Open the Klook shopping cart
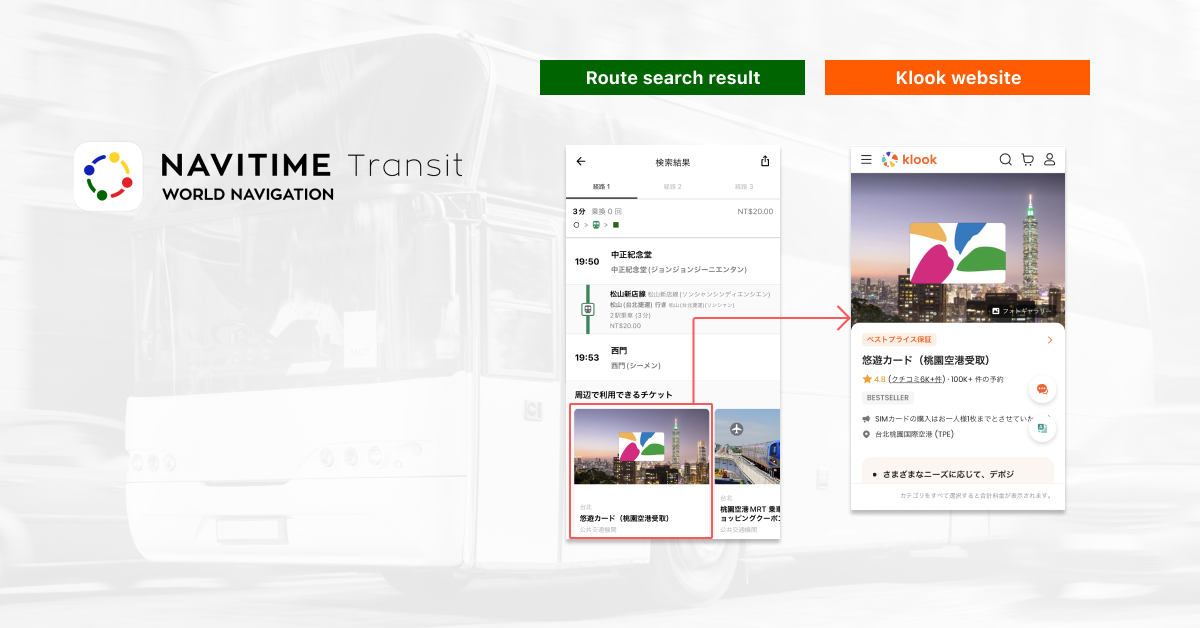Viewport: 1200px width, 628px height. pos(1028,159)
